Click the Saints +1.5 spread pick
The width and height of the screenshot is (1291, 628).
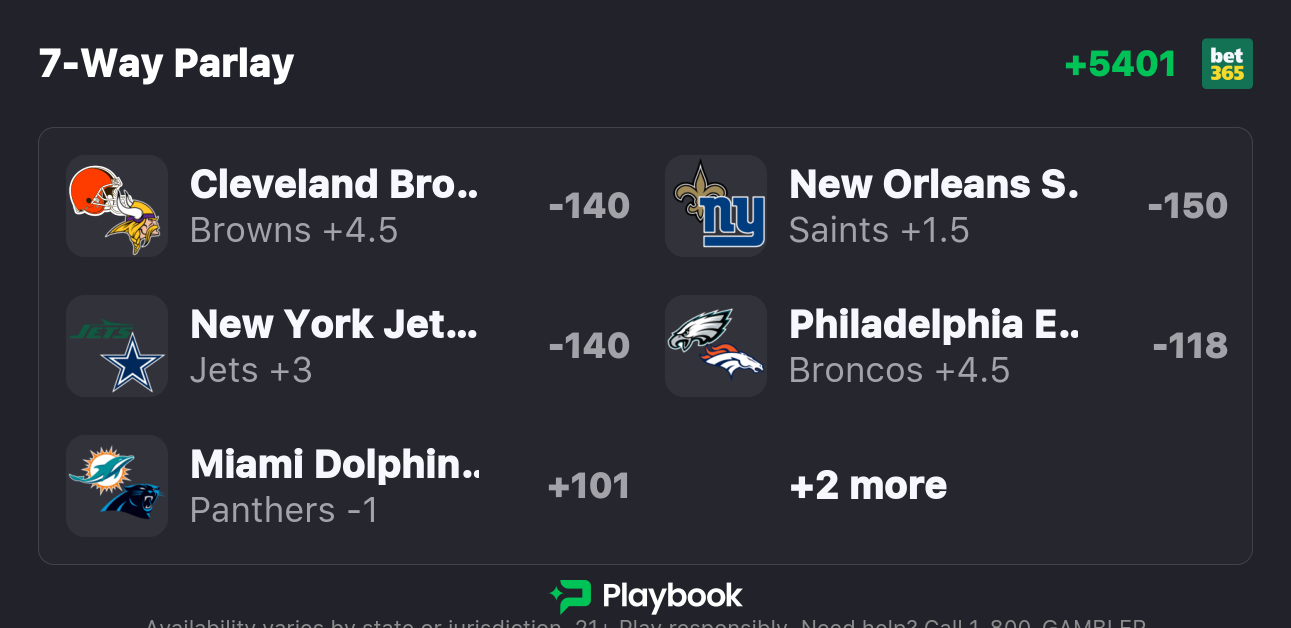[x=879, y=231]
